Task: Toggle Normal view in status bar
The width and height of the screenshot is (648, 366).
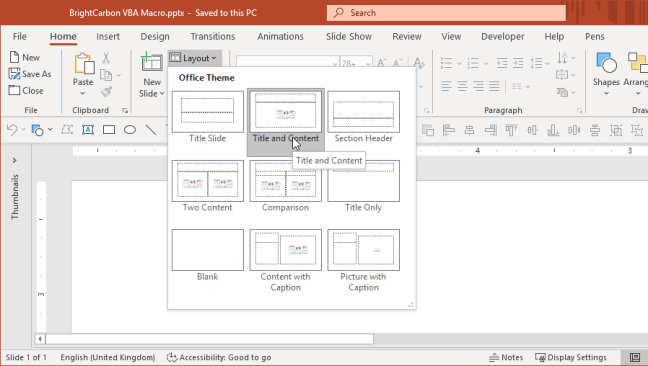Action: (x=635, y=357)
